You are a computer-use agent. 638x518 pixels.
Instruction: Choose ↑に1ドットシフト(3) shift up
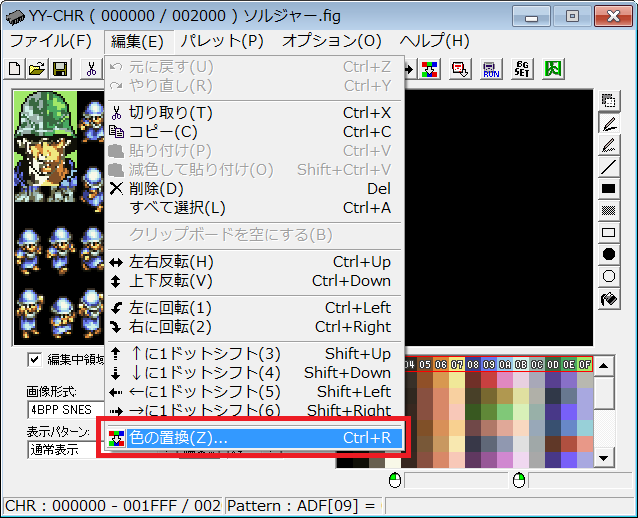[255, 354]
